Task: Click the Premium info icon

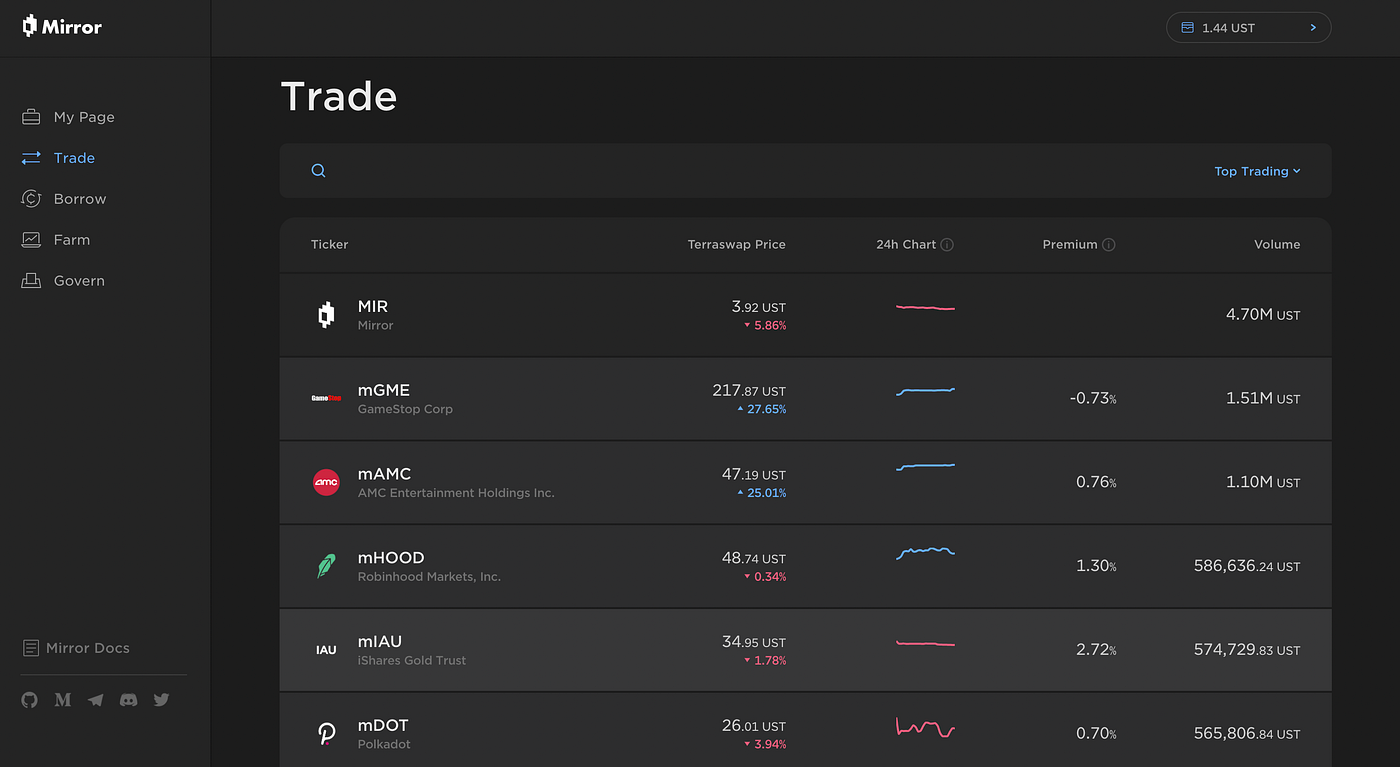Action: (x=1109, y=245)
